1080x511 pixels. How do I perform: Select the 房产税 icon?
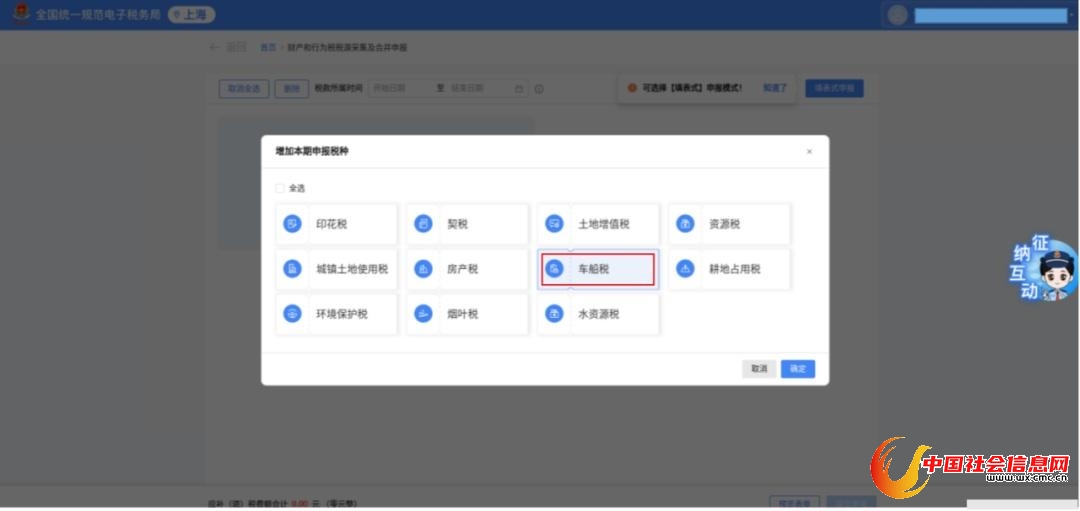click(x=423, y=269)
